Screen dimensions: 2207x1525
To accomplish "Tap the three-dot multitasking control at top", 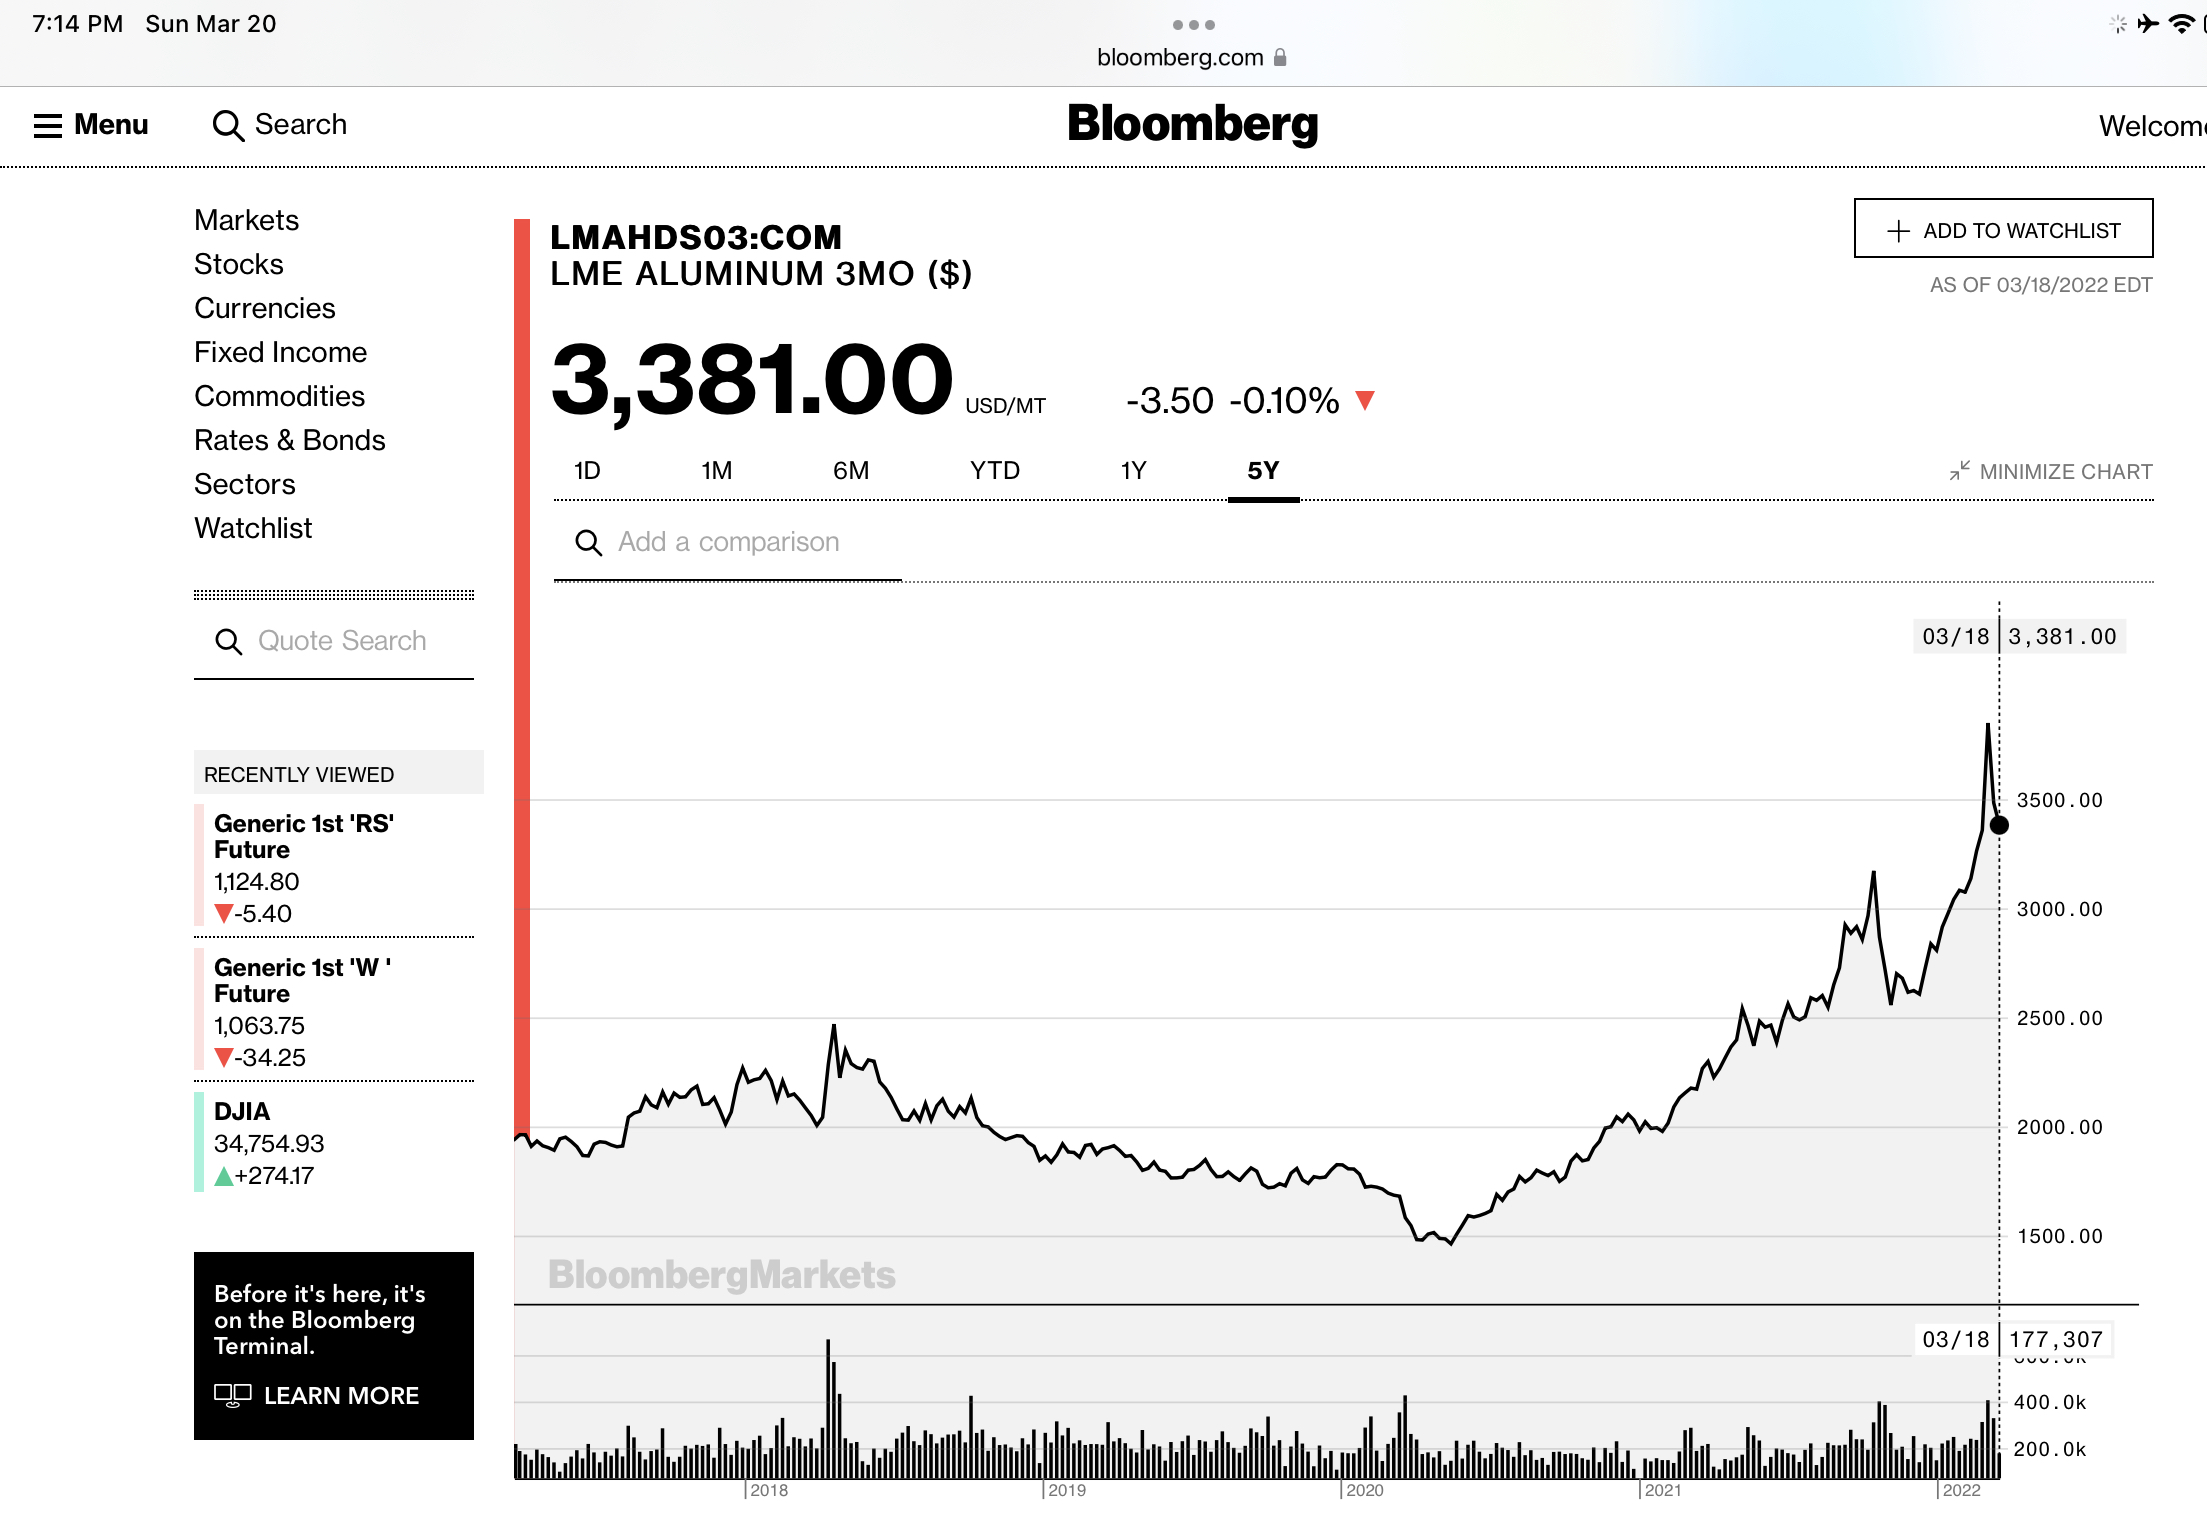I will click(x=1193, y=25).
